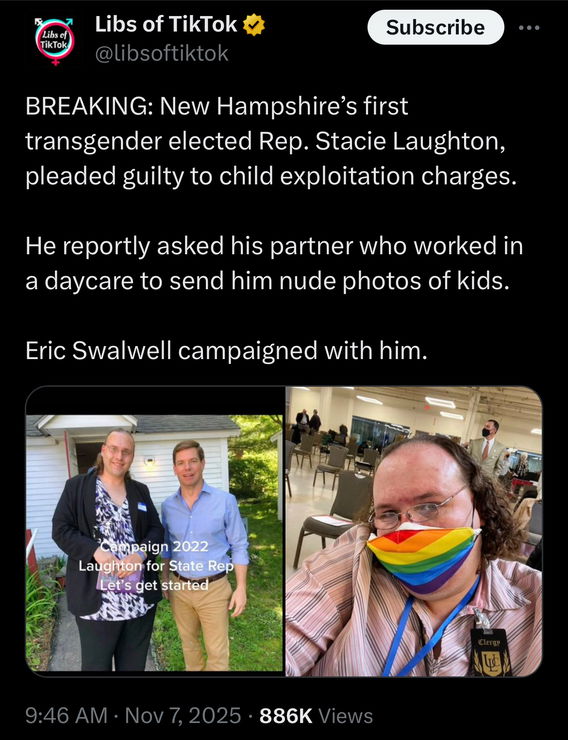Viewport: 568px width, 740px height.
Task: Click the Campaign 2022 caption overlay
Action: tap(156, 566)
